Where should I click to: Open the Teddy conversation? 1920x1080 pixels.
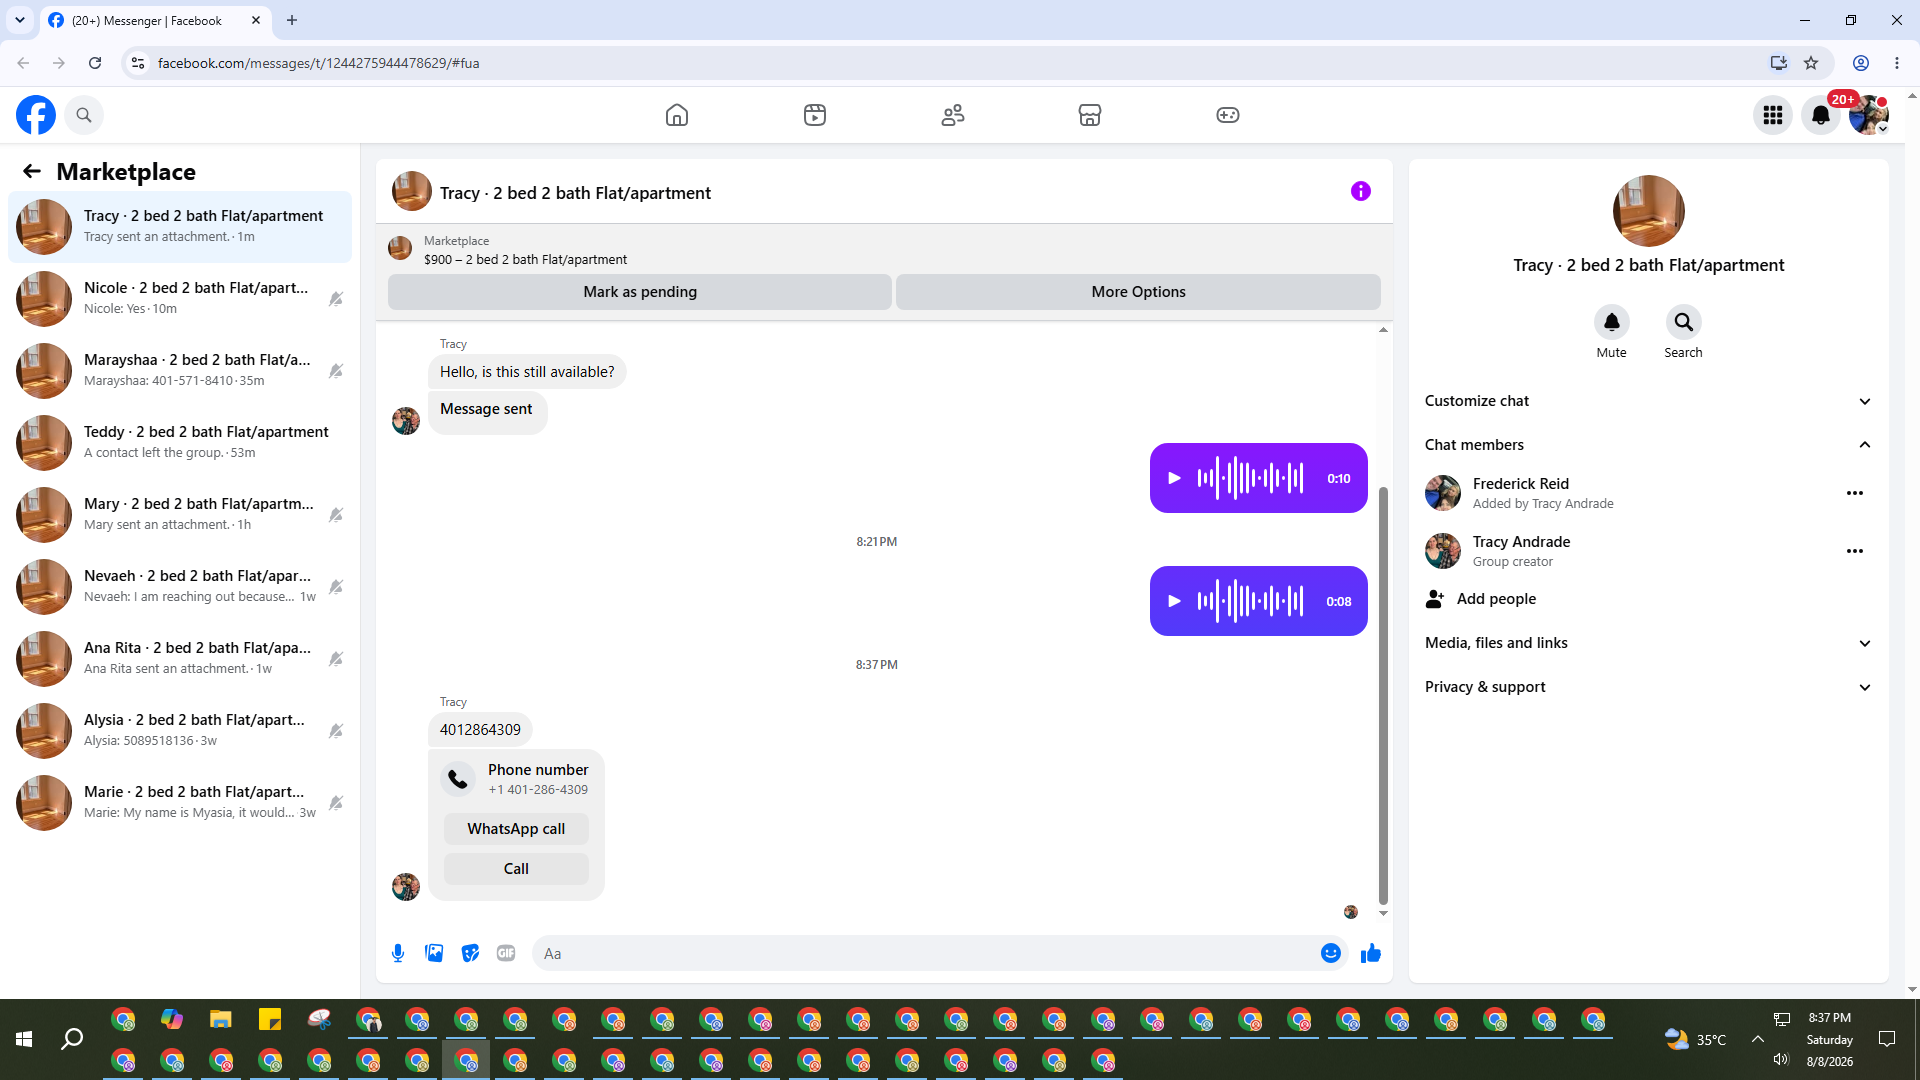click(180, 443)
